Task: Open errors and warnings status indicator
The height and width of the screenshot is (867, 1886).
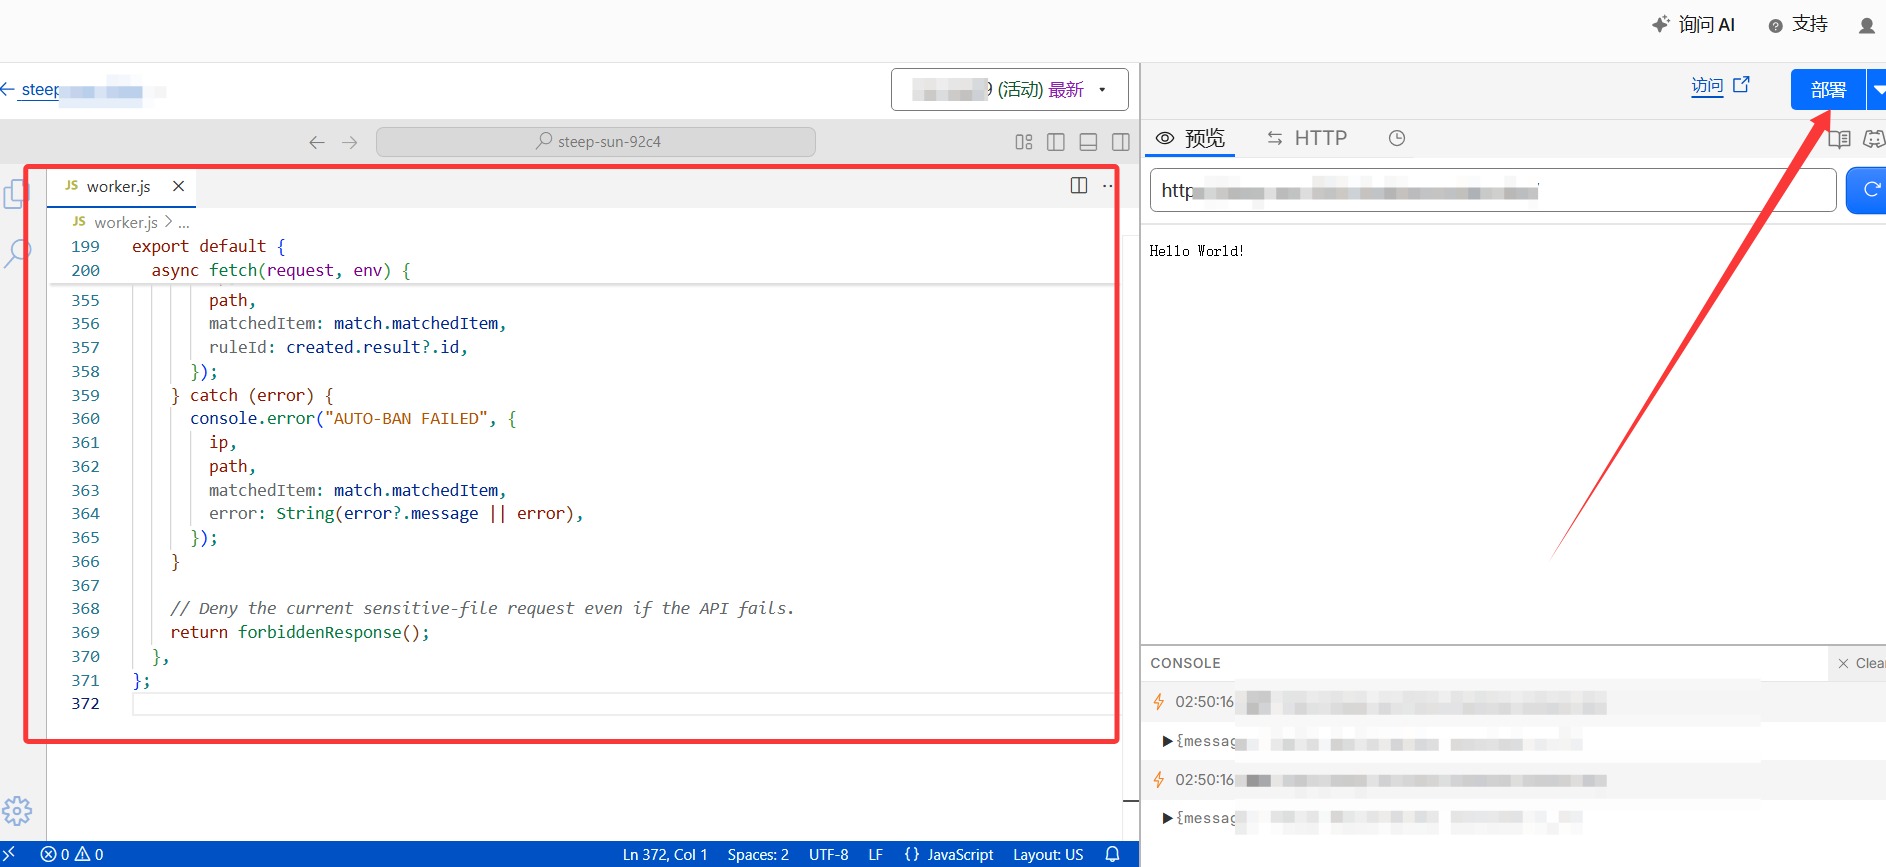Action: pyautogui.click(x=72, y=855)
